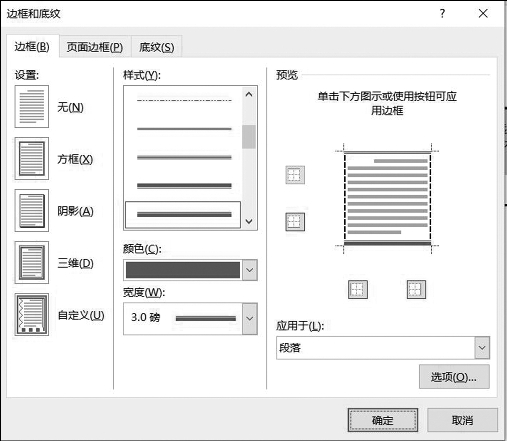Toggle the left border button below preview
Screen dimensions: 507x441
[358, 289]
